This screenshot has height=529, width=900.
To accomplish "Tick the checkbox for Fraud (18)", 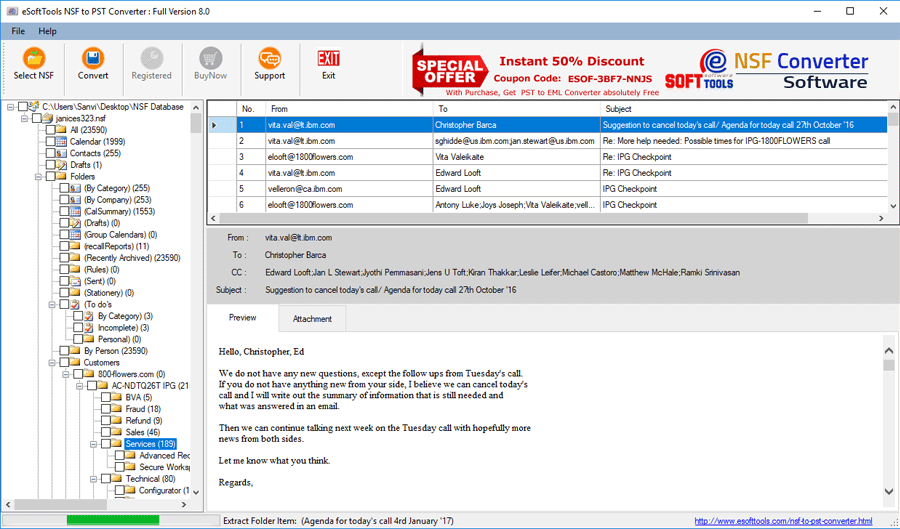I will tap(105, 409).
